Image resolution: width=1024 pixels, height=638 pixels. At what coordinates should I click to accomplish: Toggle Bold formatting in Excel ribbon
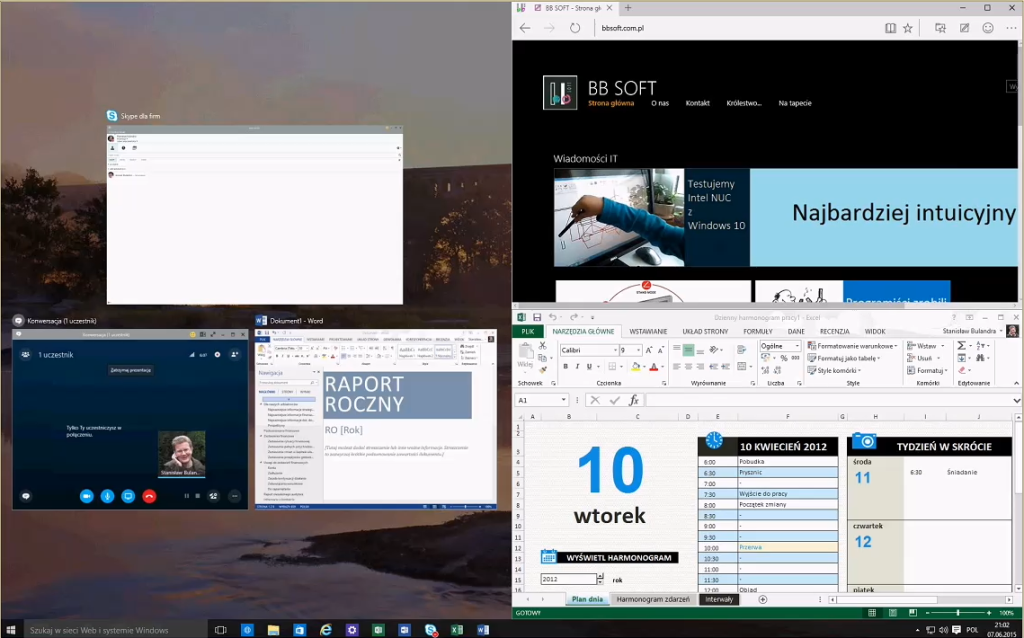click(x=565, y=367)
